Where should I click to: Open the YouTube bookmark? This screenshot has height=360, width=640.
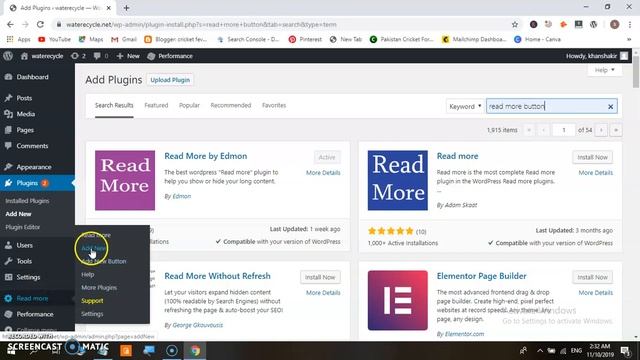click(54, 39)
